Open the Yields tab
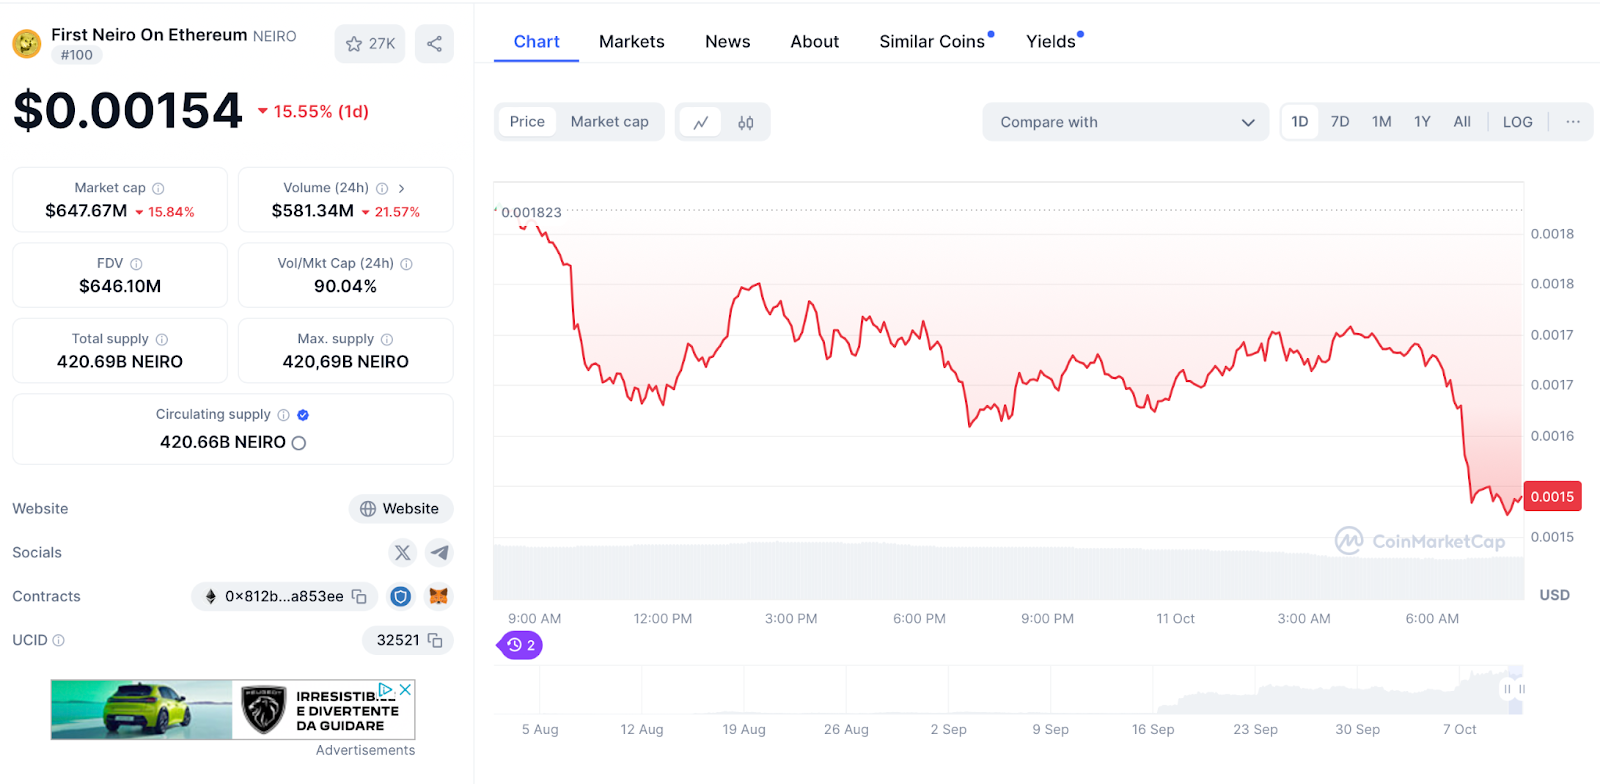This screenshot has width=1600, height=784. (x=1053, y=42)
